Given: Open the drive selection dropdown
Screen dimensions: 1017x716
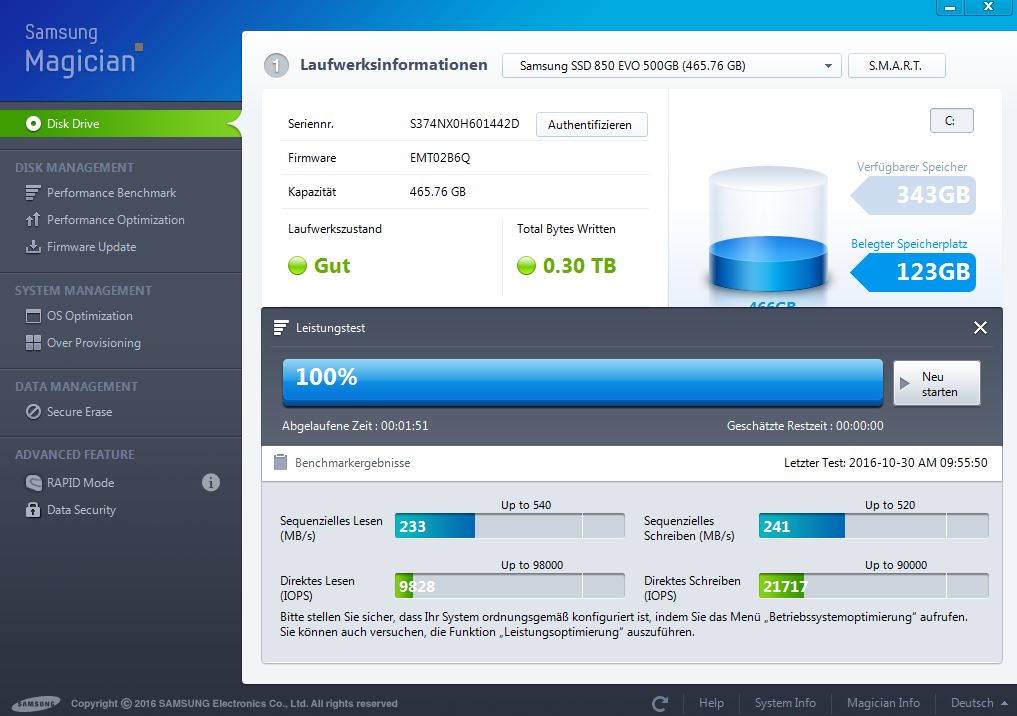Looking at the screenshot, I should click(671, 66).
